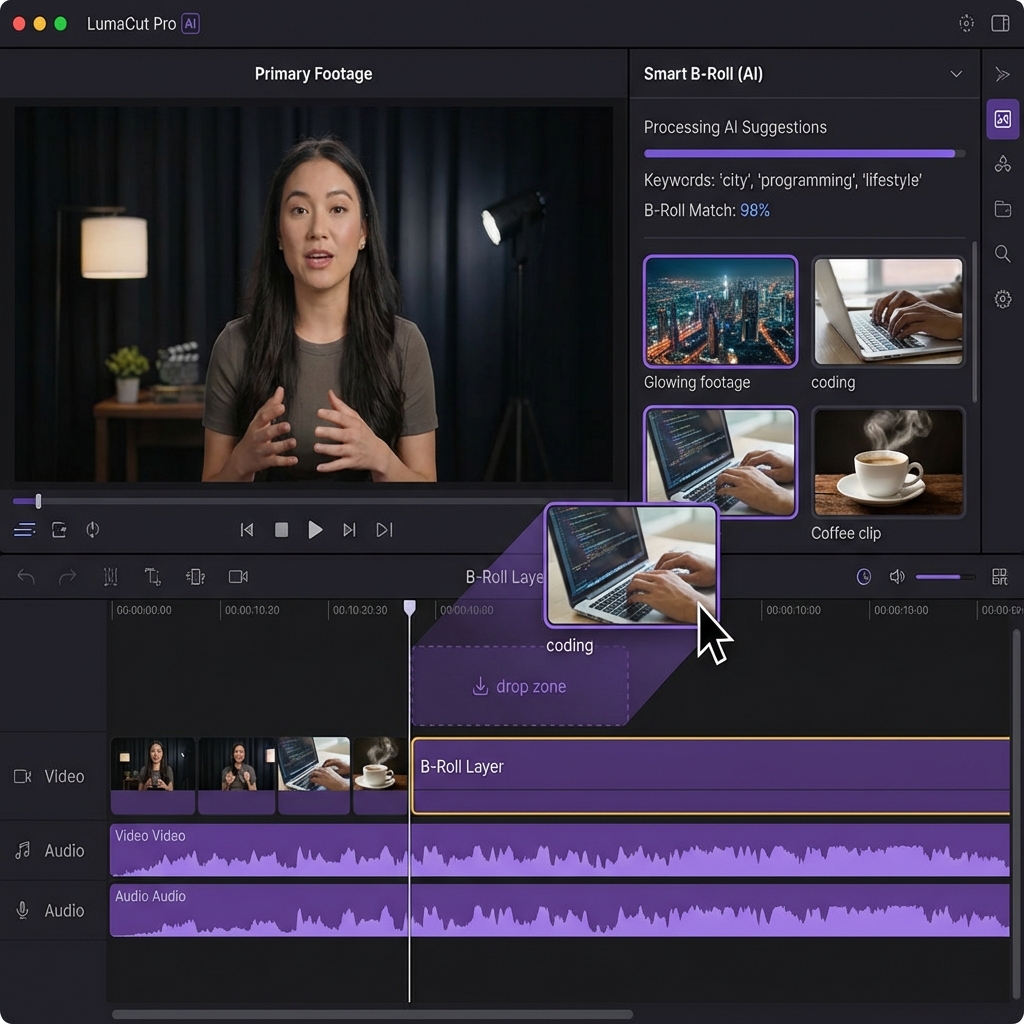Viewport: 1024px width, 1024px height.
Task: Collapse the Smart B-Roll (AI) panel chevron
Action: (x=956, y=74)
